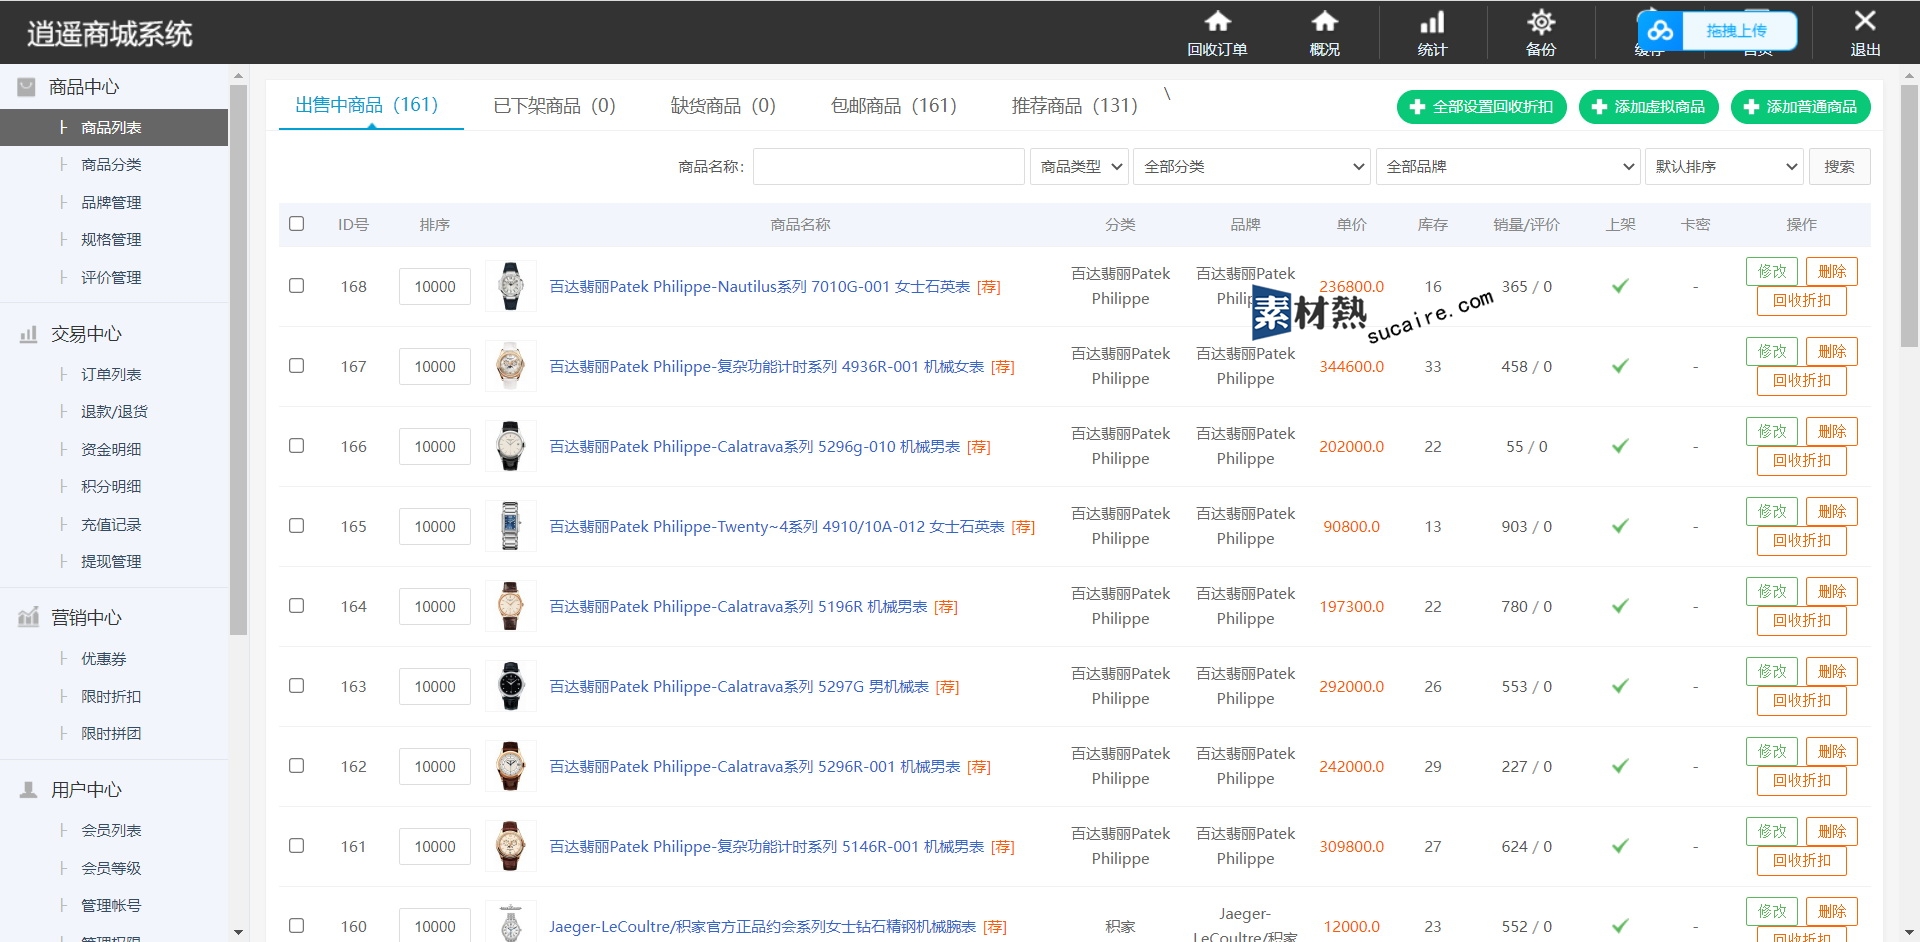Screen dimensions: 1920x942
Task: Open the Nautilus 7010G-001 product link
Action: pos(760,286)
